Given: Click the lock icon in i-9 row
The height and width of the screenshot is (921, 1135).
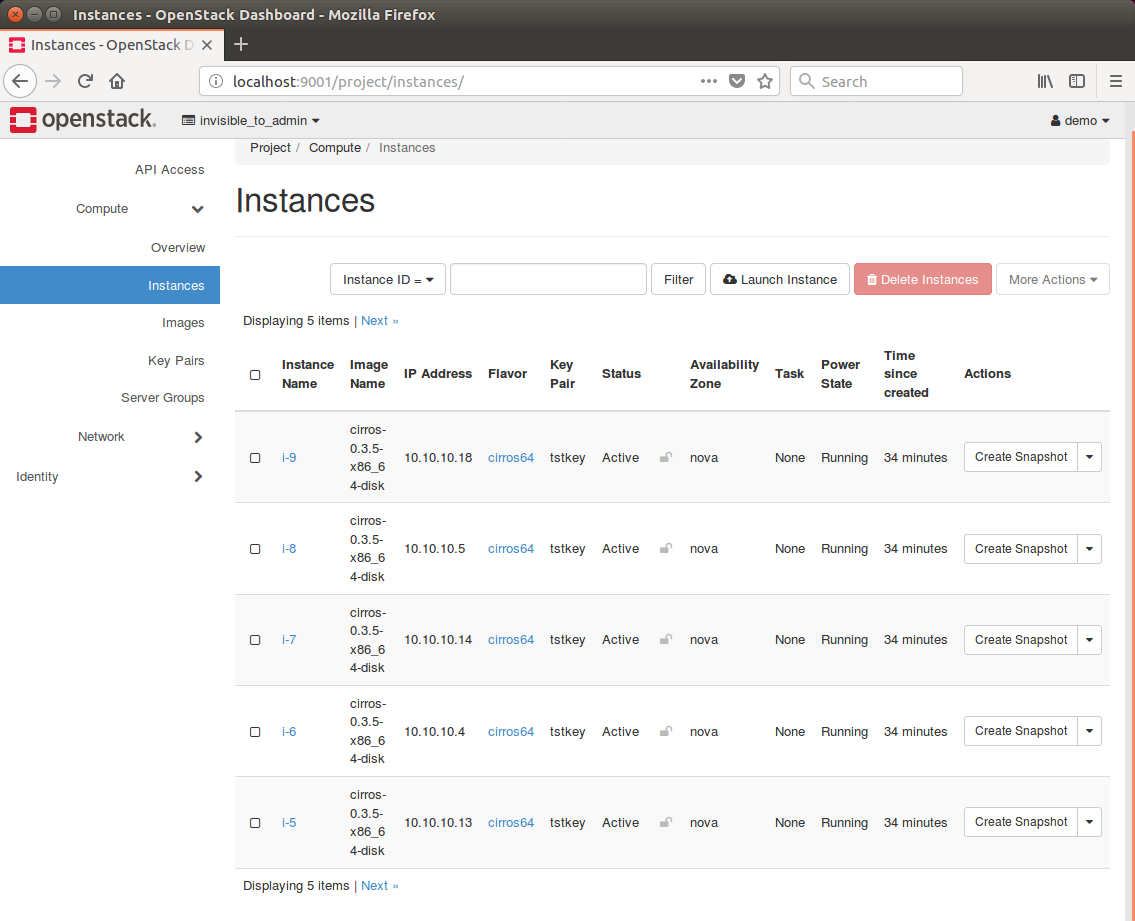Looking at the screenshot, I should pyautogui.click(x=666, y=457).
